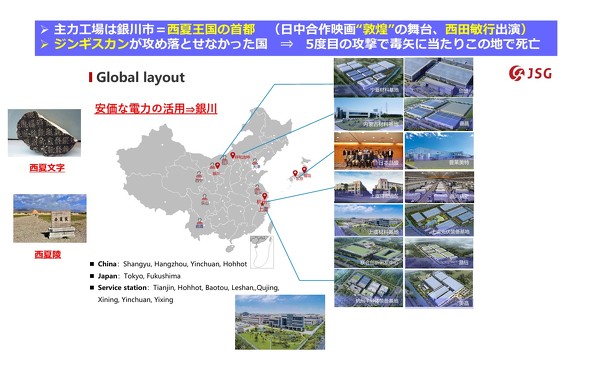Open the 内蒙古材料基地 factory thumbnail
Viewport: 590px width, 366px height.
368,114
